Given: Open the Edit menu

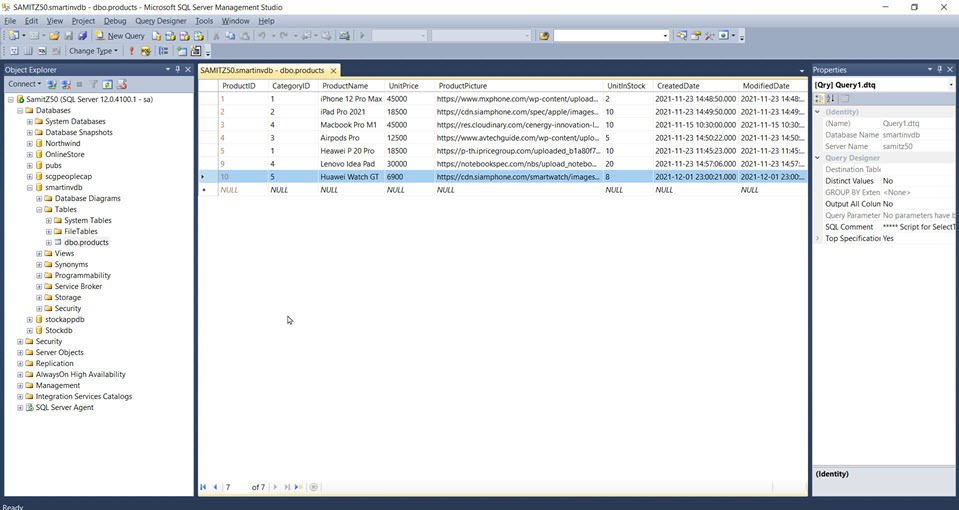Looking at the screenshot, I should coord(31,21).
